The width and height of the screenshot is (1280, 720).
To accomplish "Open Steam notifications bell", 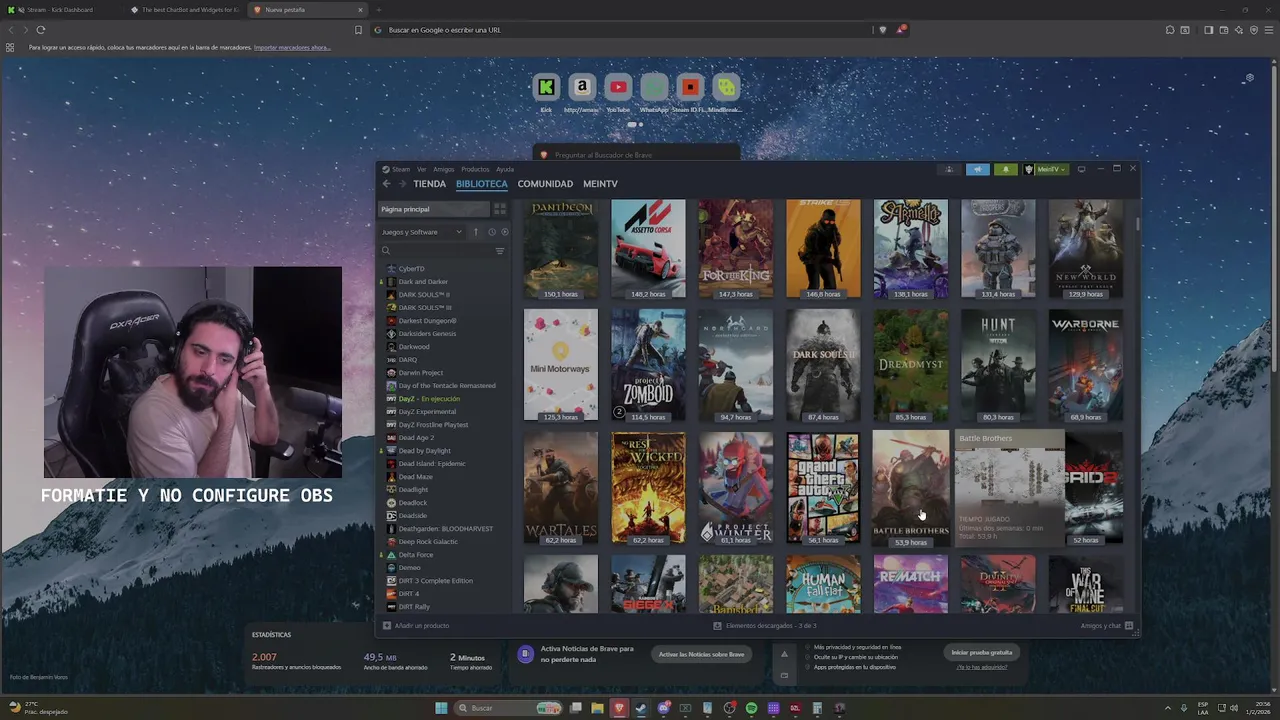I will tap(1005, 169).
